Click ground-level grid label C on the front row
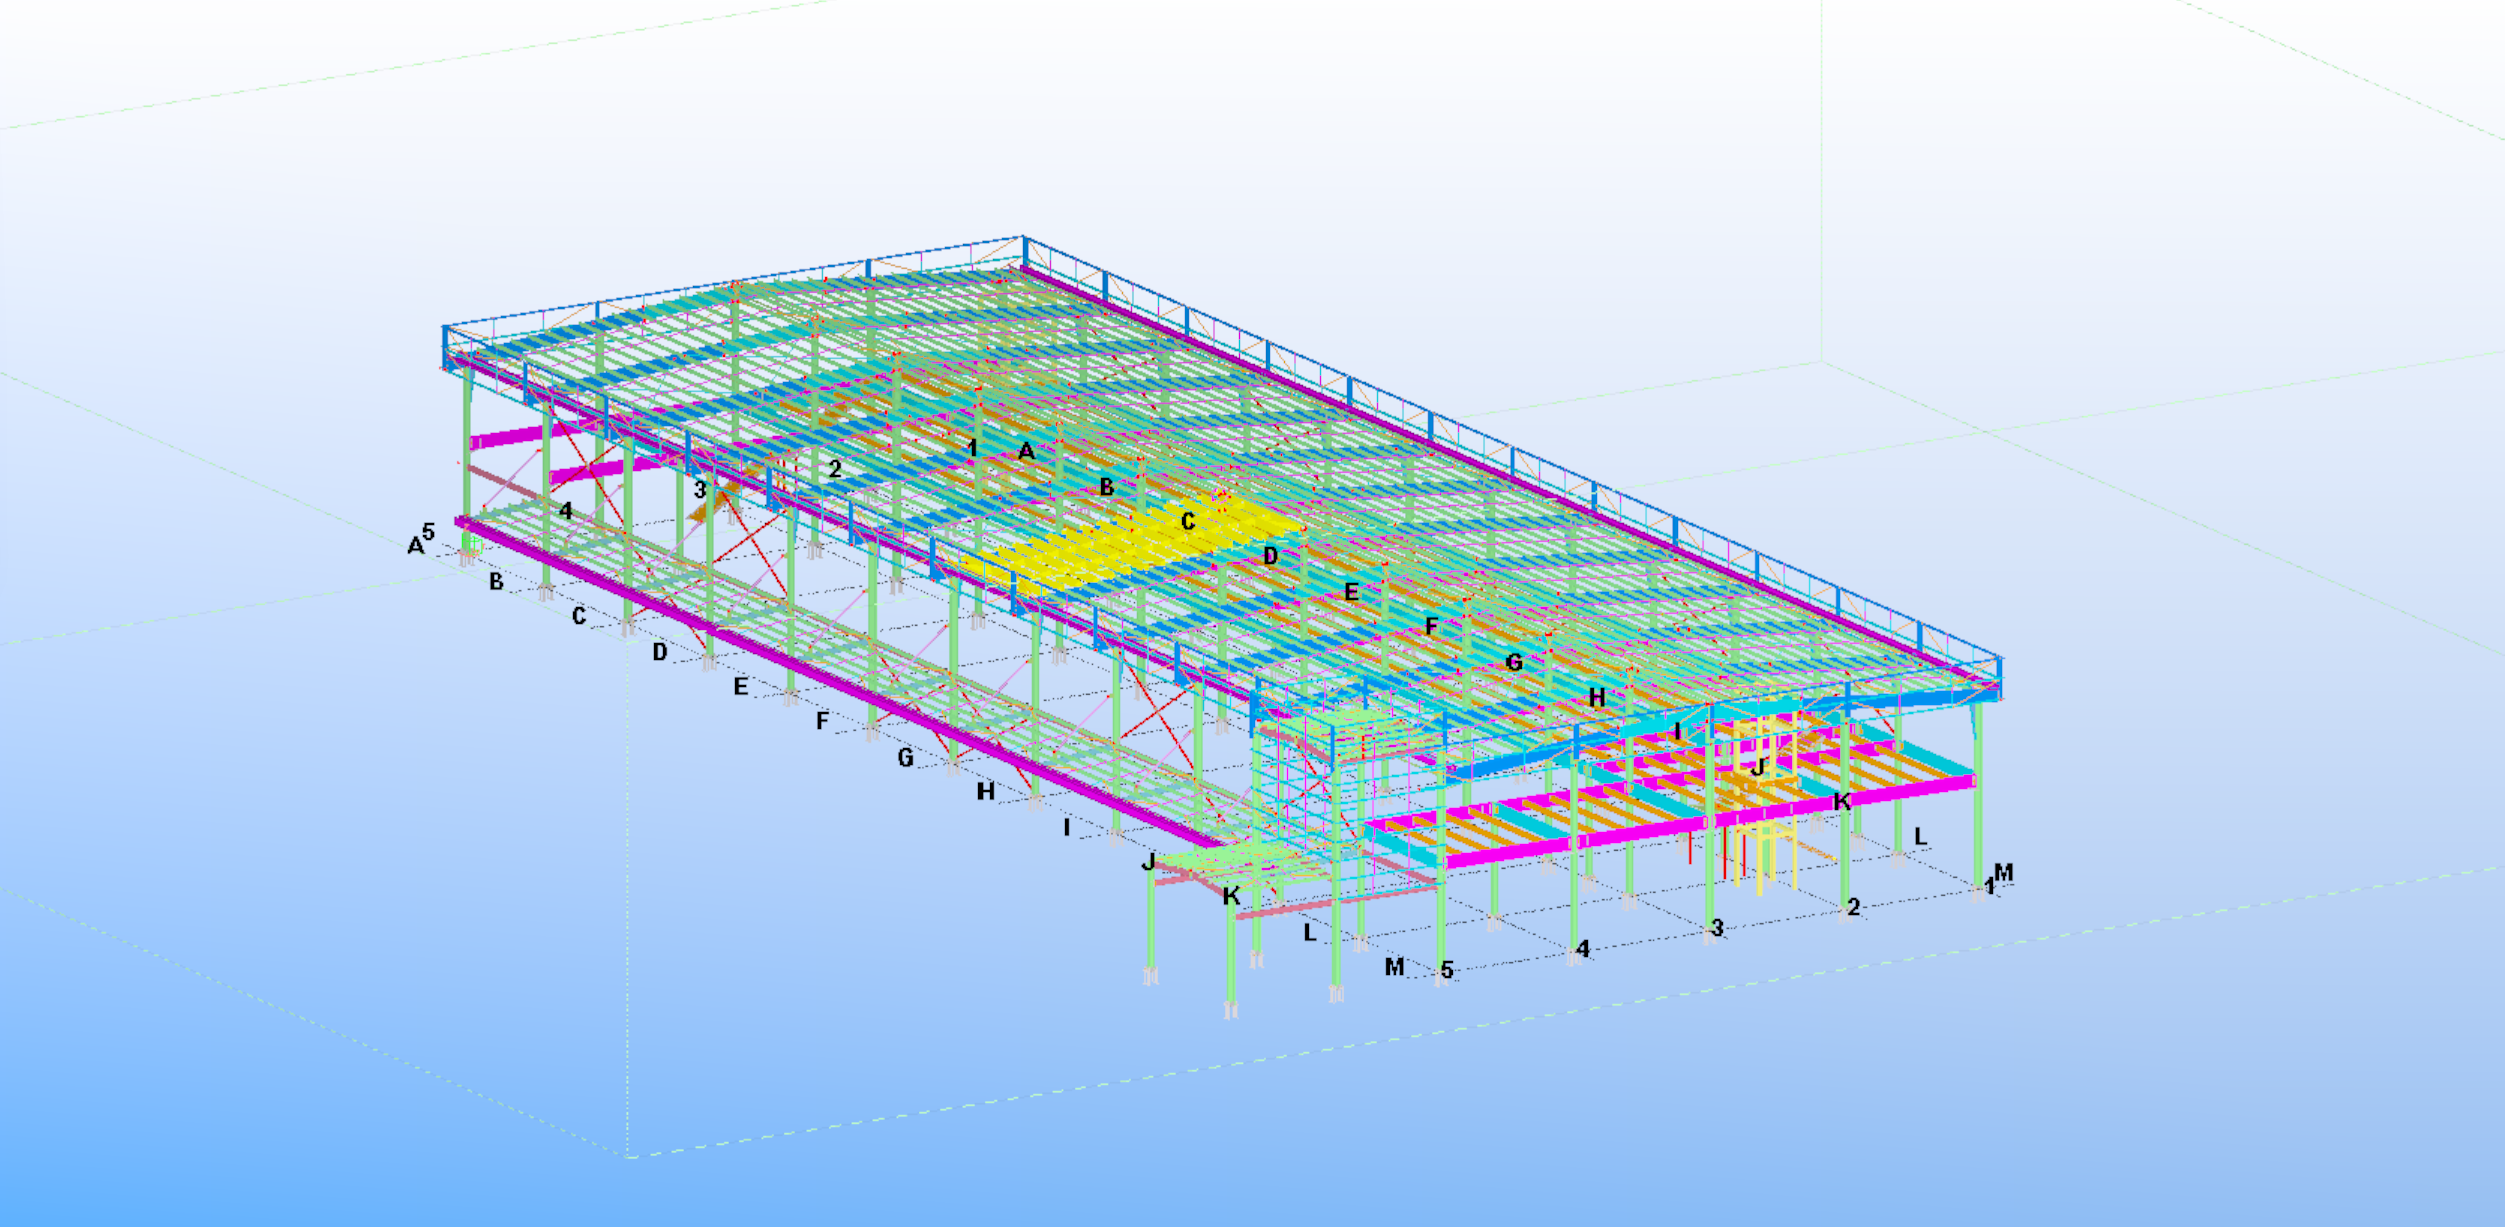Viewport: 2505px width, 1227px height. (x=579, y=616)
